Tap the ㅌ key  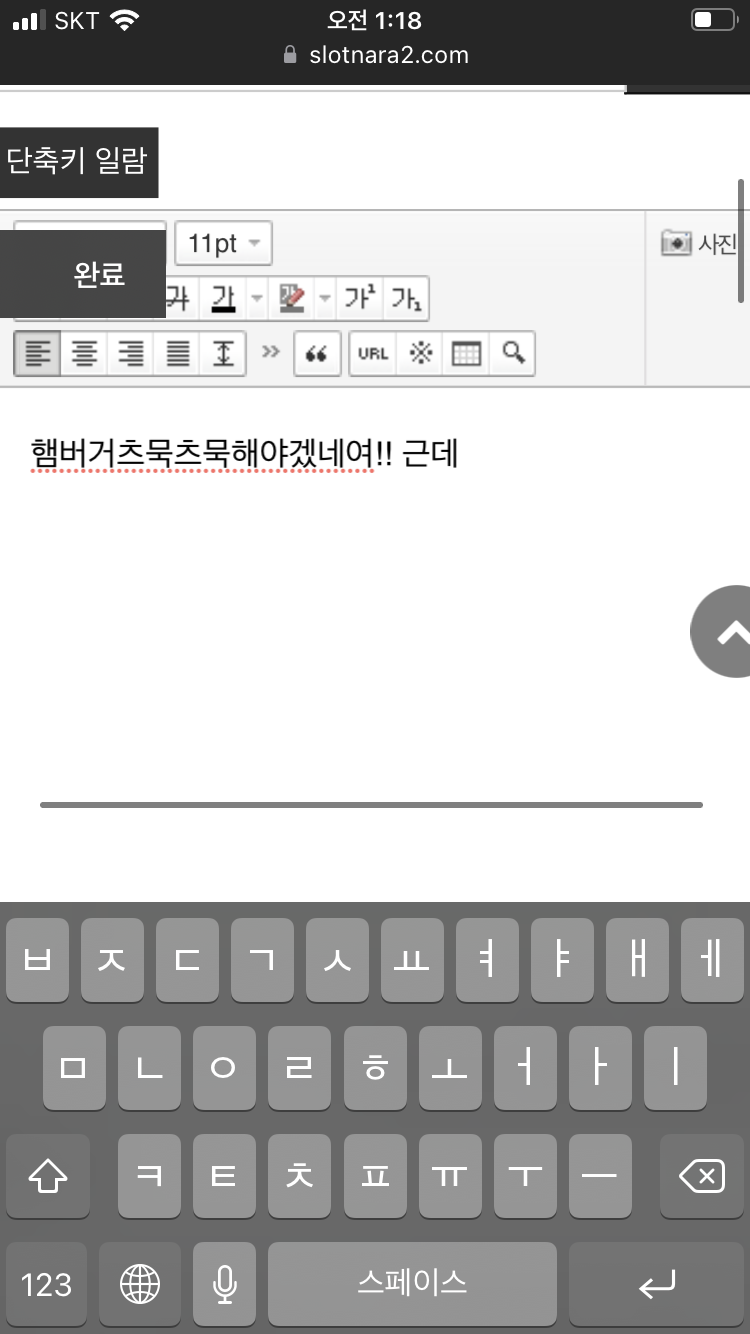pyautogui.click(x=225, y=1176)
